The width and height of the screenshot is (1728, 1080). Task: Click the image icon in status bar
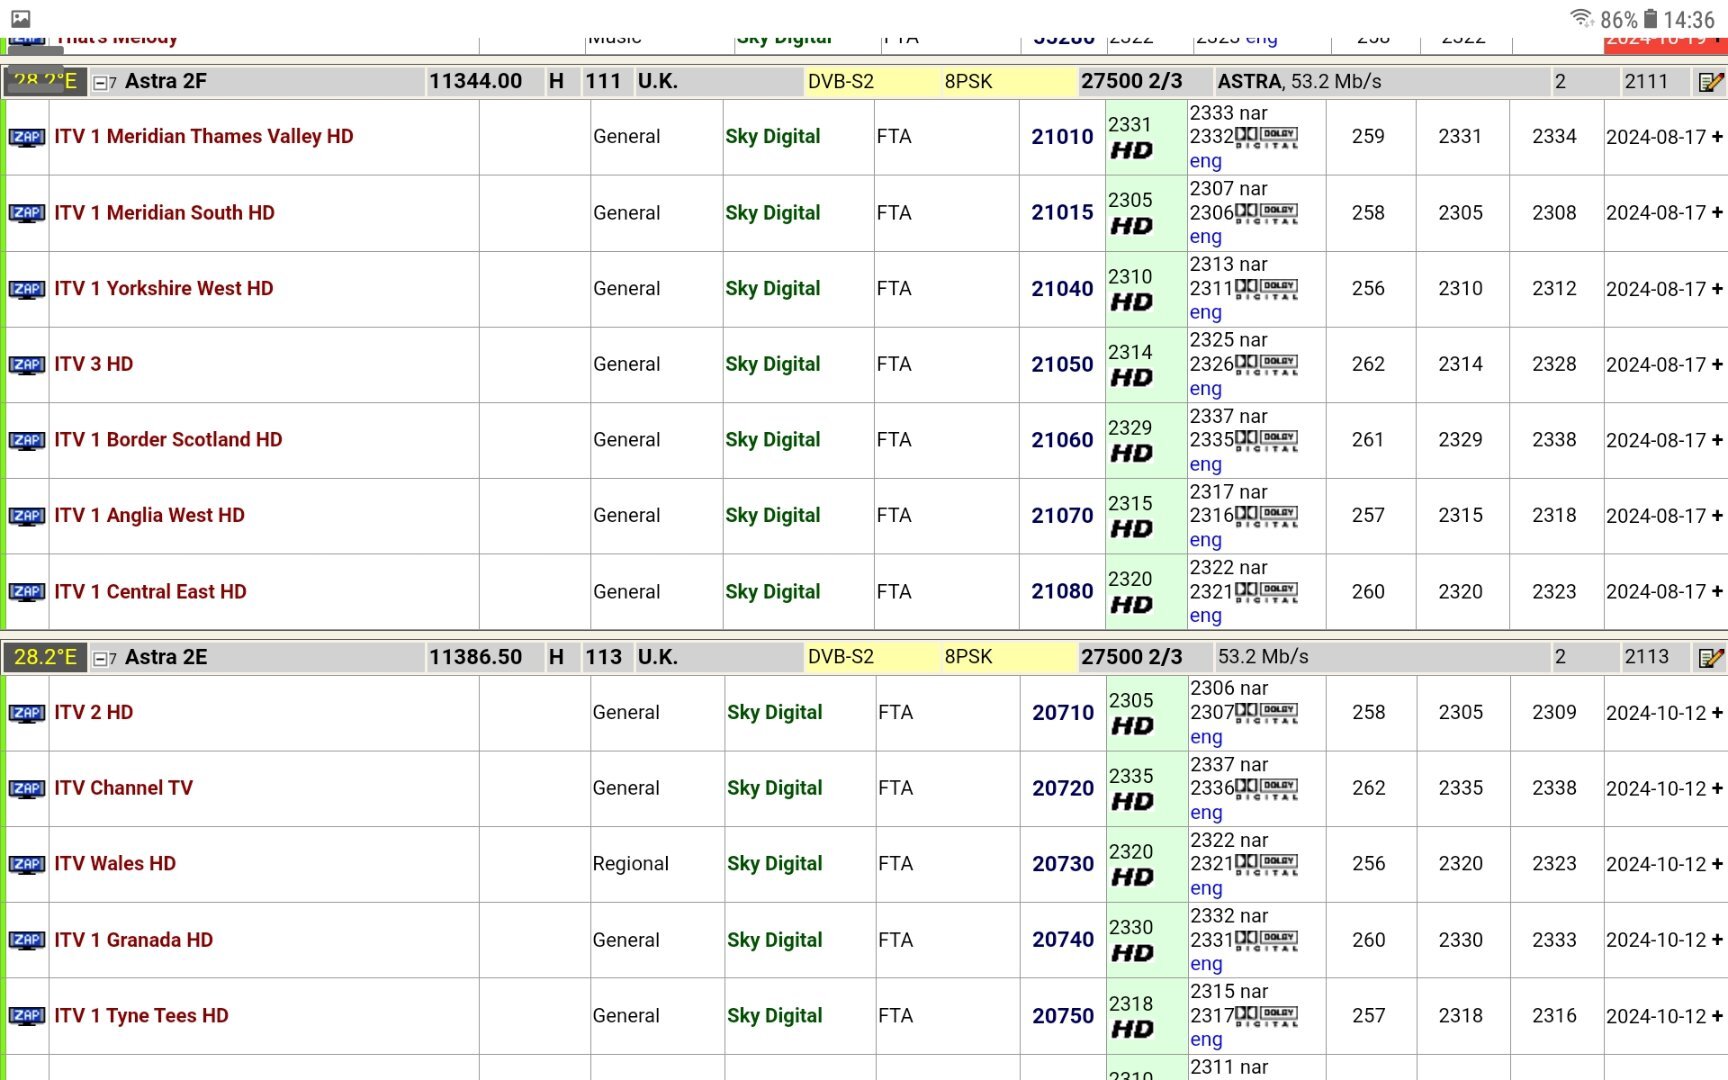21,18
